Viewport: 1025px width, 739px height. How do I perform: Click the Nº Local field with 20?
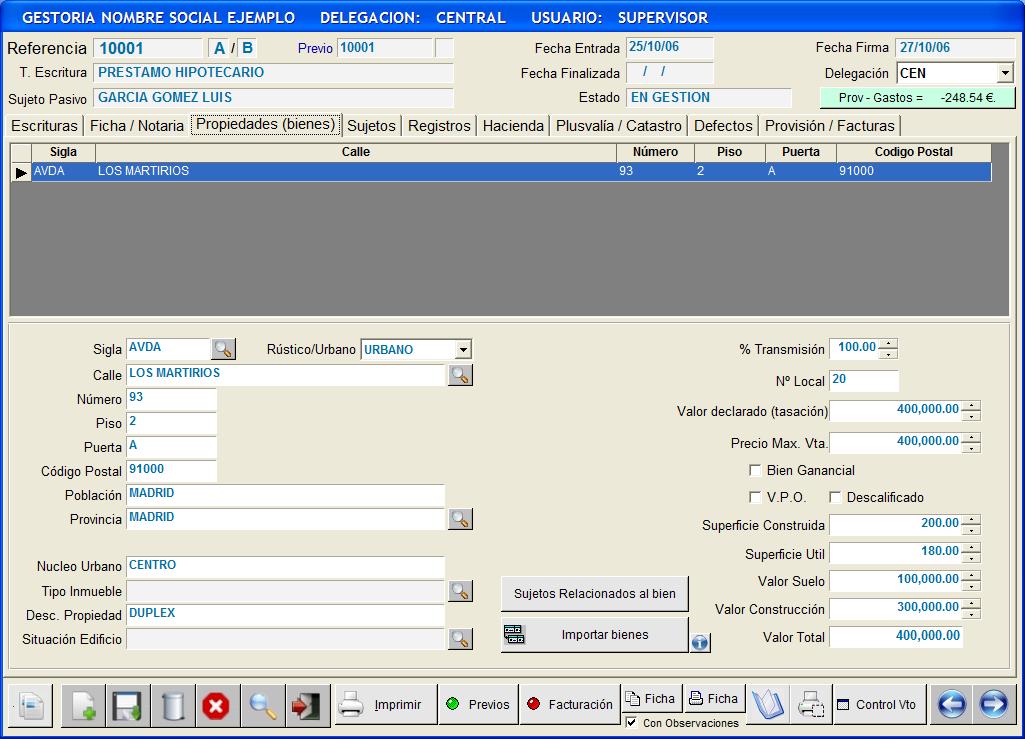coord(864,381)
